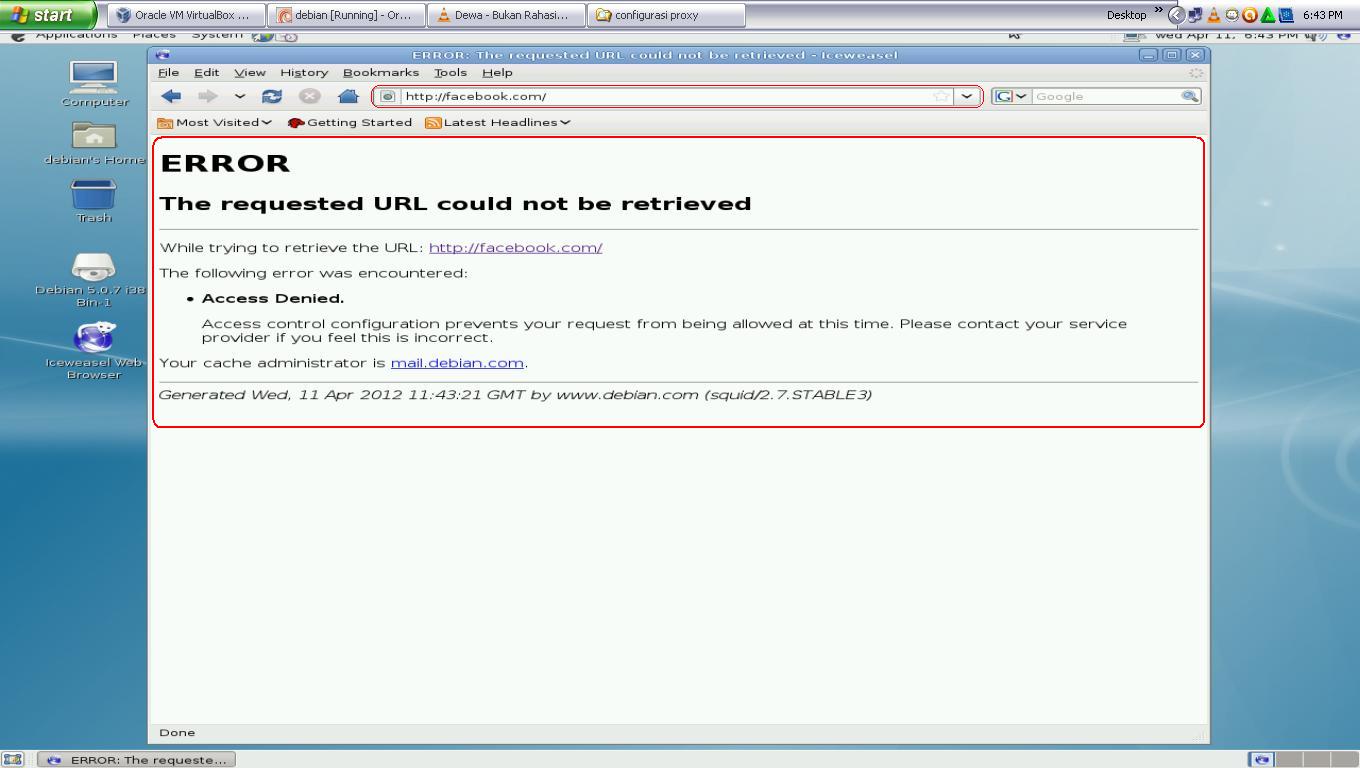Click the Access Denied. bullet text
This screenshot has width=1360, height=768.
tap(272, 298)
